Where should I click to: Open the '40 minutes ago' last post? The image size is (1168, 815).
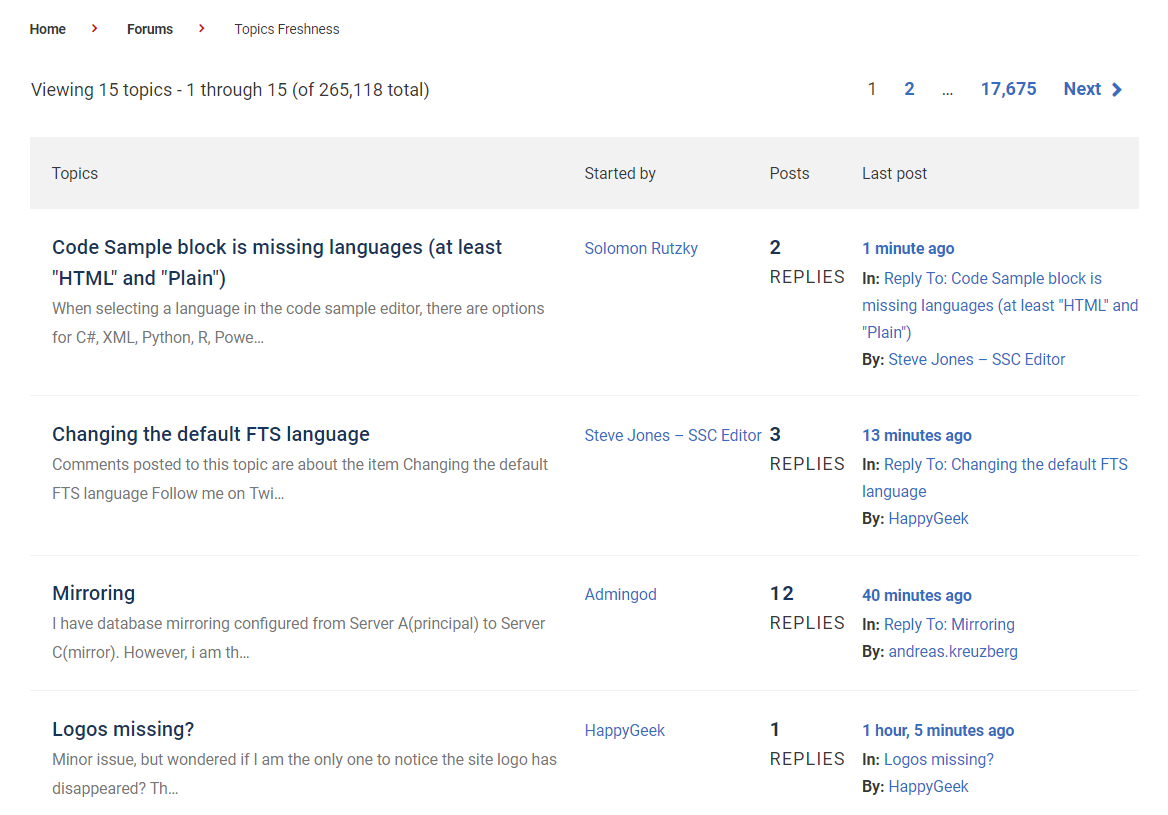(916, 595)
